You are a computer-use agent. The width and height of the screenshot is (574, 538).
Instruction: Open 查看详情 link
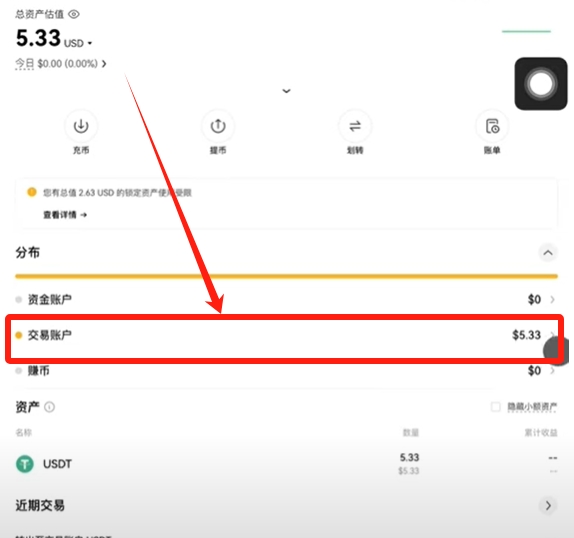point(65,215)
